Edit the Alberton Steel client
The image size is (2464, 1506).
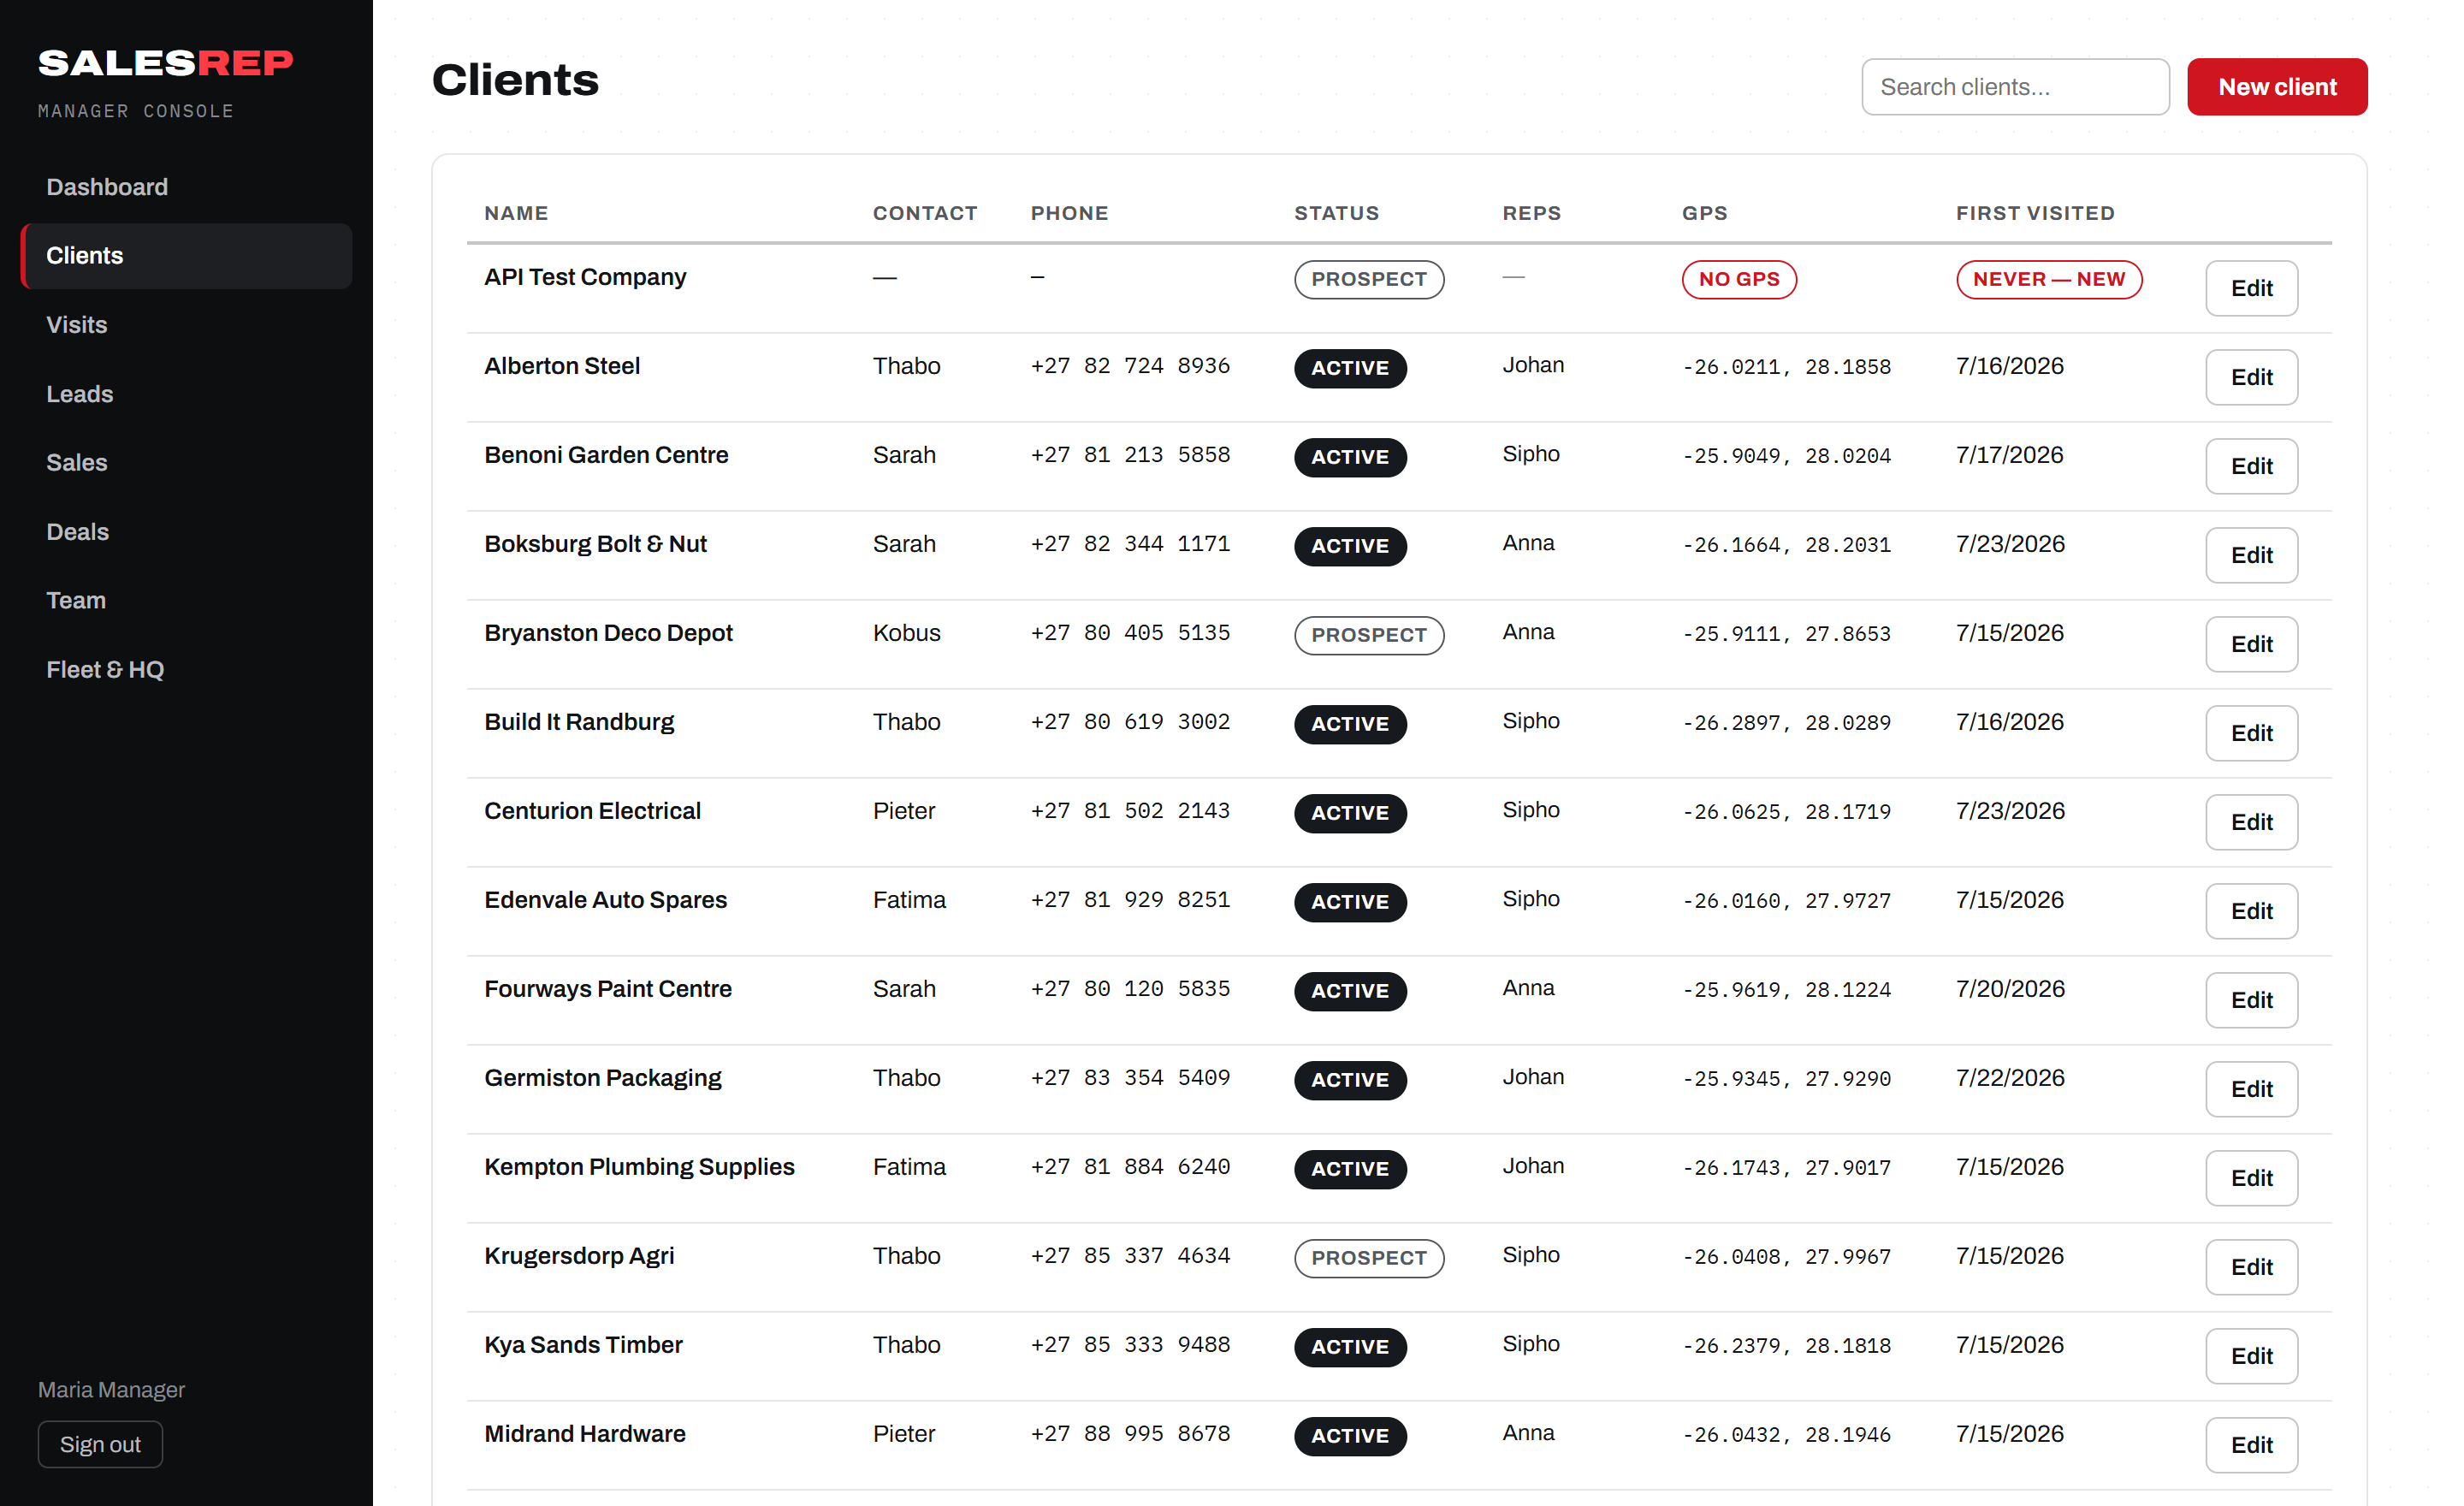click(2251, 377)
